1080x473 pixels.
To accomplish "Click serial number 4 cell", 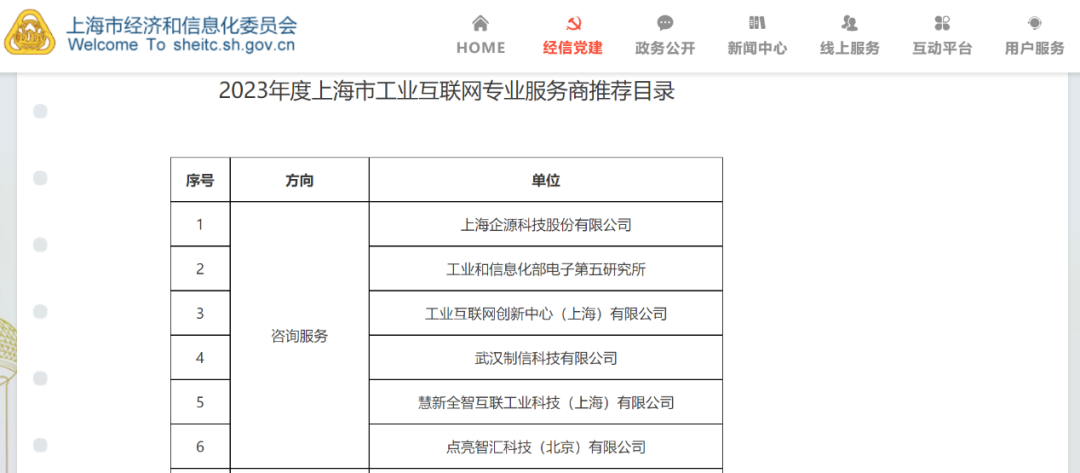I will coord(200,357).
